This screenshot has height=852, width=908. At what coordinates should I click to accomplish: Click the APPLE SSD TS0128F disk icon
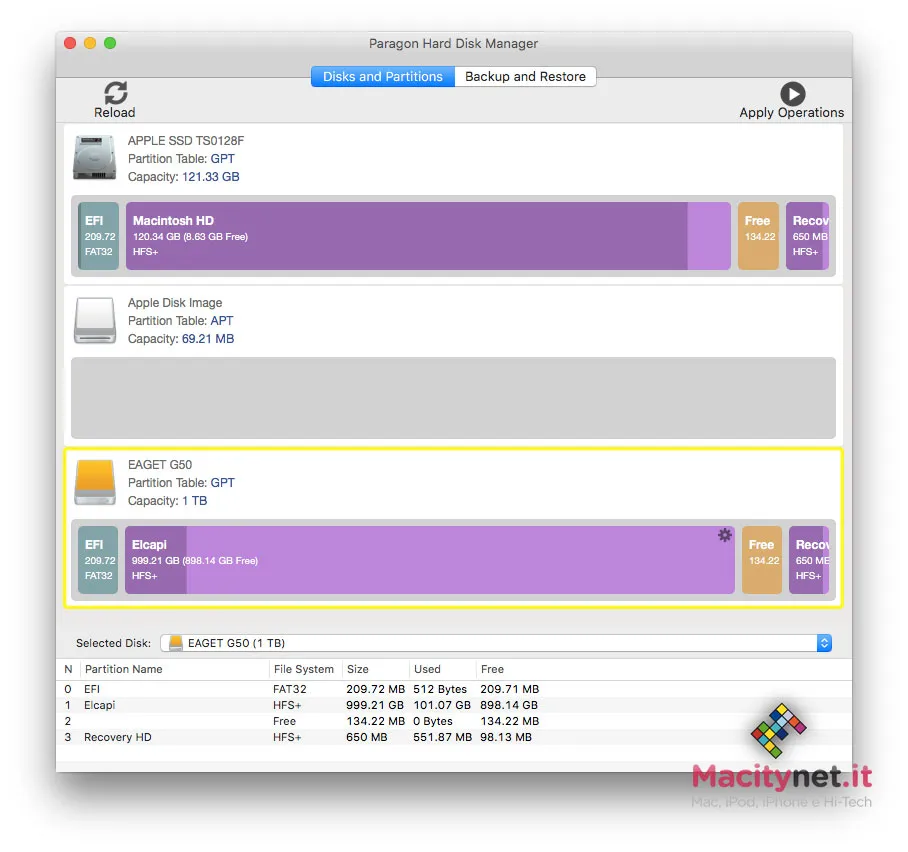coord(93,158)
